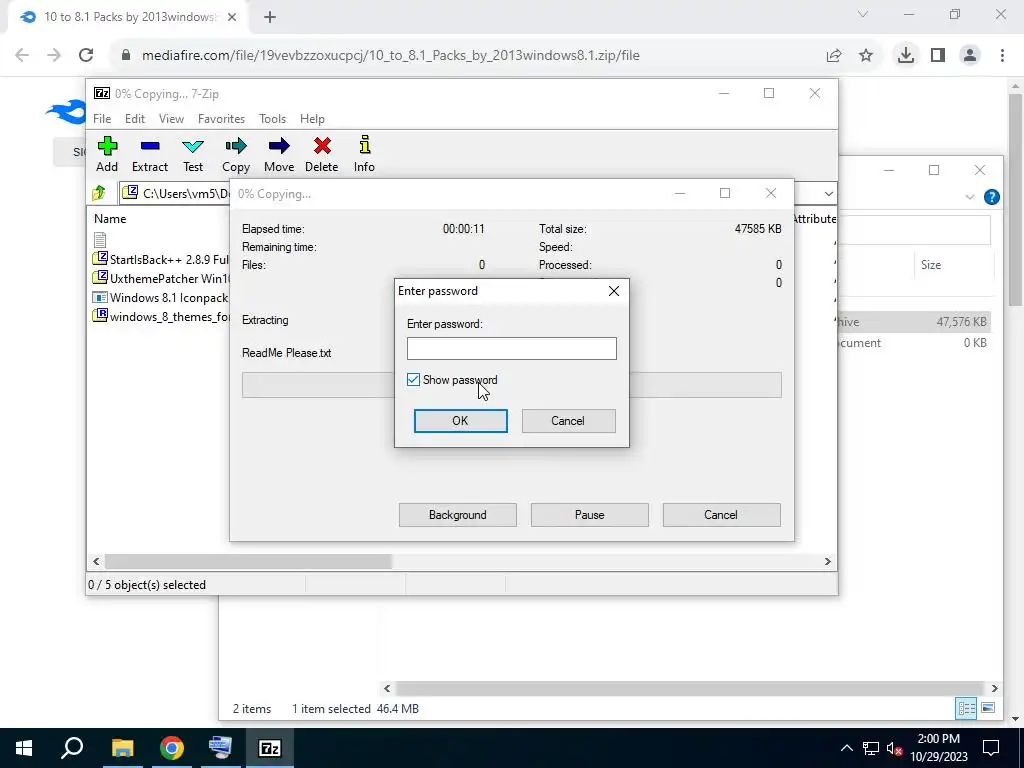Open the Chrome downloads icon
The width and height of the screenshot is (1024, 768).
pos(905,55)
